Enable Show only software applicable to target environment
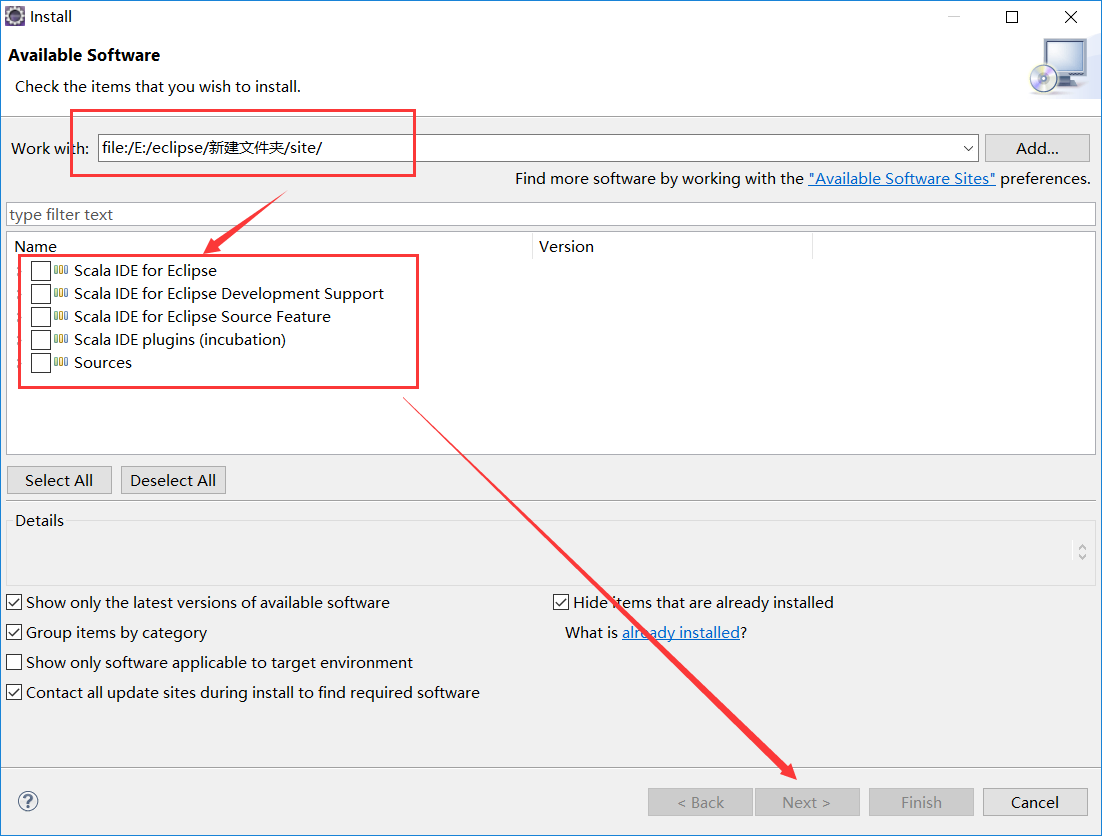The width and height of the screenshot is (1102, 836). coord(14,662)
